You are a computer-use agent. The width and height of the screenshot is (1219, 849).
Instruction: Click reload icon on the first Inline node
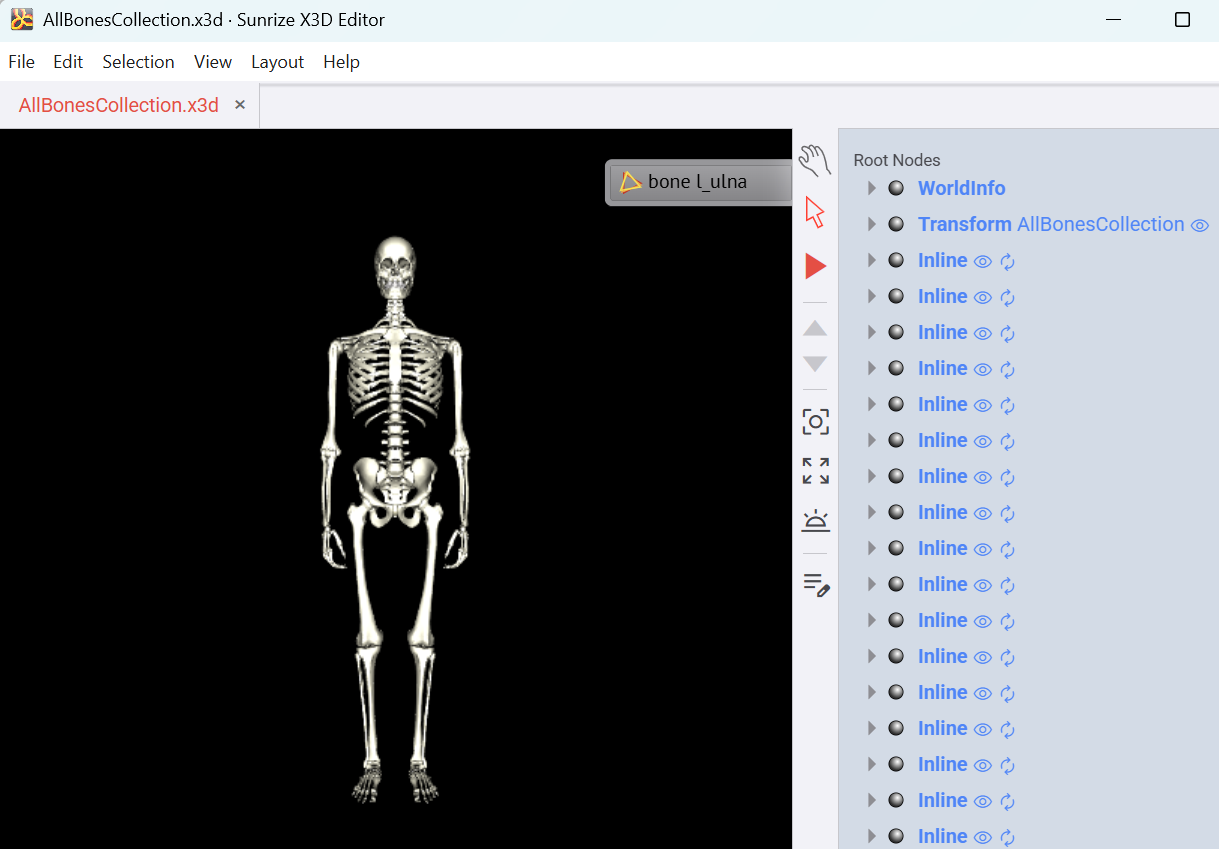click(x=1007, y=261)
